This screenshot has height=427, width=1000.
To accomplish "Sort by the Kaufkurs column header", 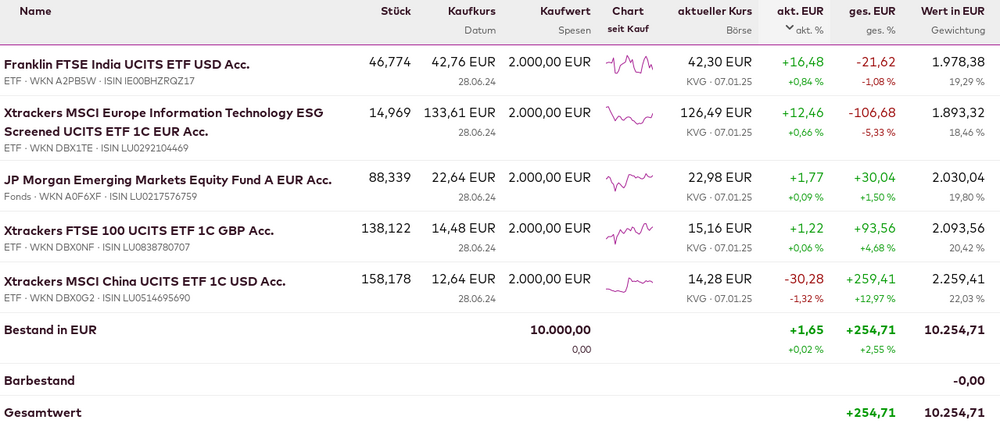I will pos(469,11).
